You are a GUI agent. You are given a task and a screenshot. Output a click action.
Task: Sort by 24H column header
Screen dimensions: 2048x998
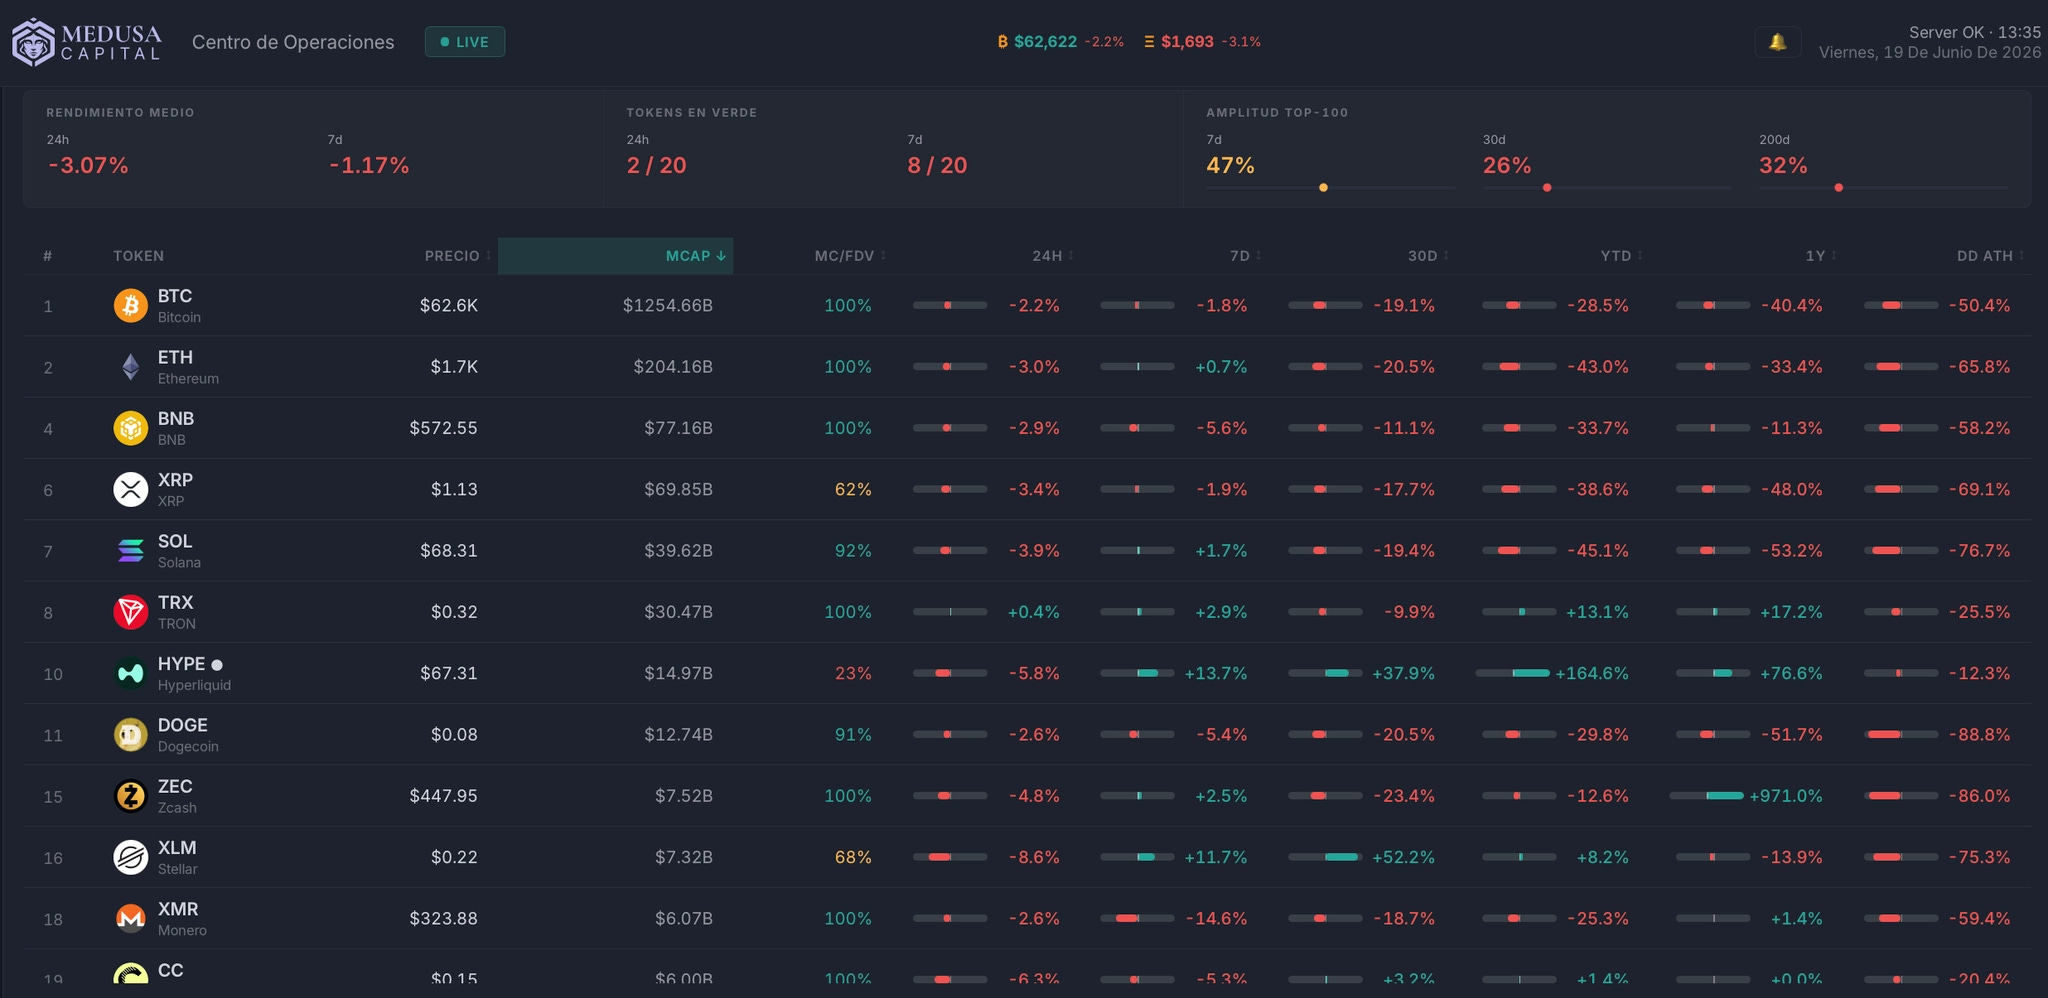point(1053,256)
